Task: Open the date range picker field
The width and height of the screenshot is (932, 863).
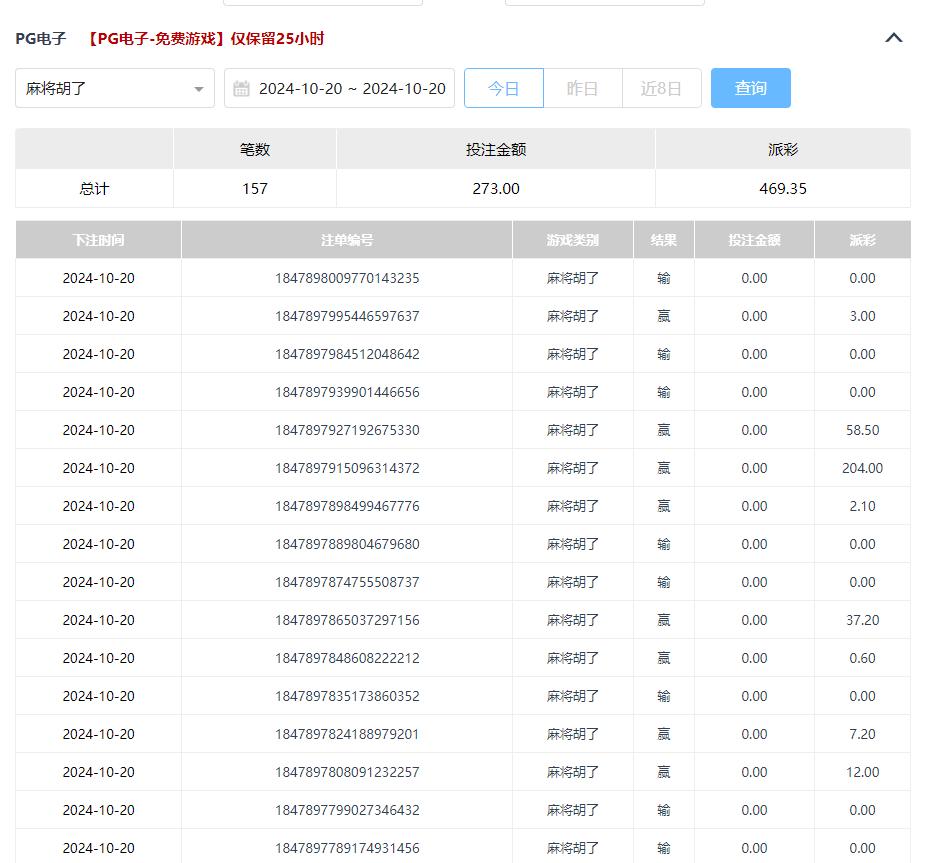Action: (x=351, y=88)
